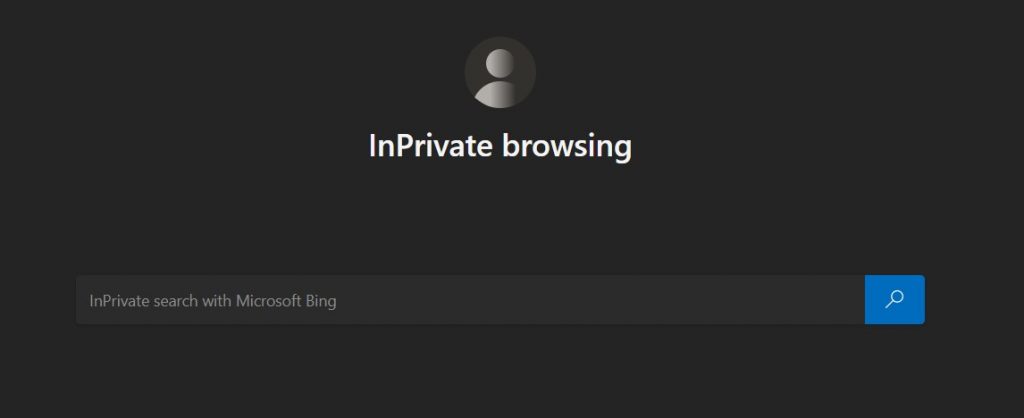Activate the dark search bar
Screen dimensions: 1024x418
click(x=470, y=300)
